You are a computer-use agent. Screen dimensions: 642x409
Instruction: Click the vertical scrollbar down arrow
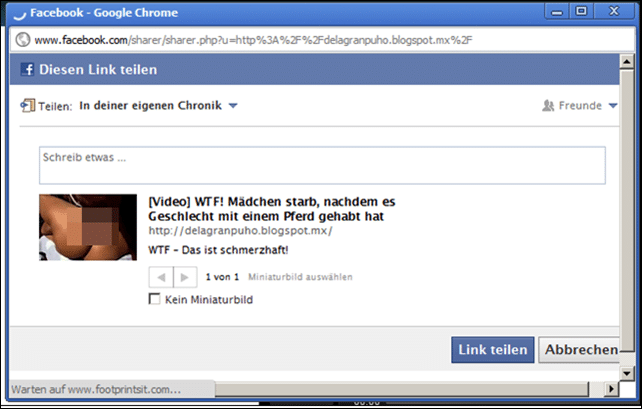click(x=627, y=373)
